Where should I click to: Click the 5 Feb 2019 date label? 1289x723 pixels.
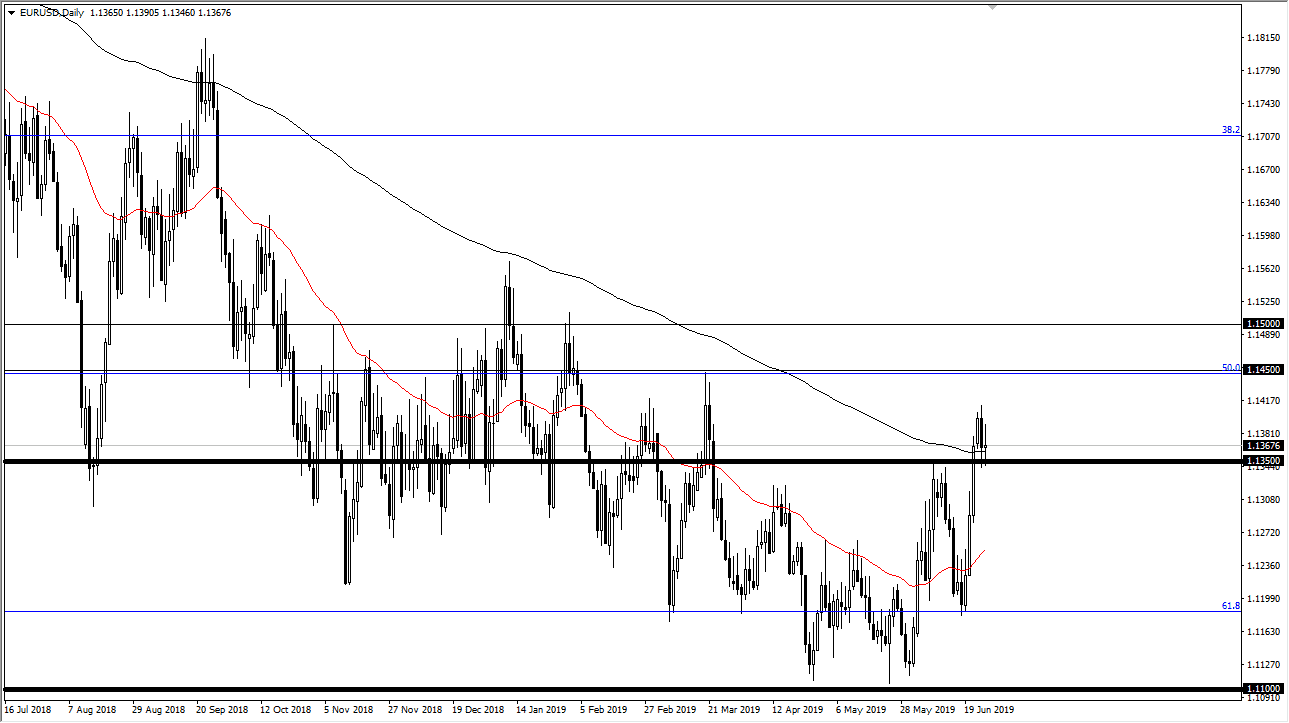604,709
